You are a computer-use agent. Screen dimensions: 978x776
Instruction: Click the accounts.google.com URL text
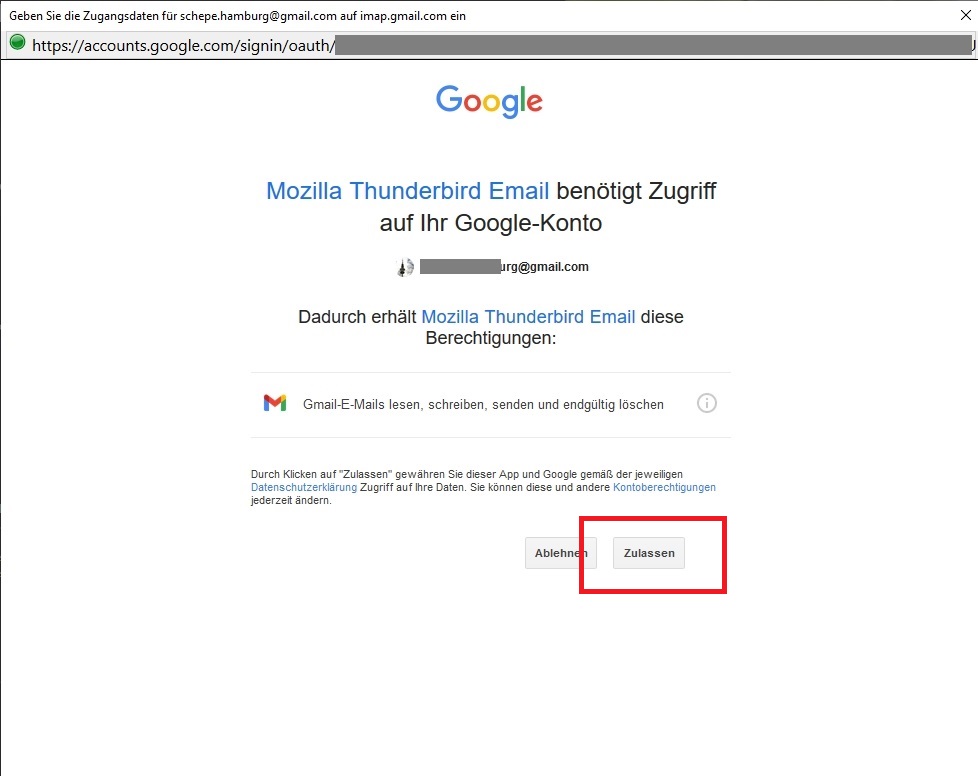click(183, 46)
